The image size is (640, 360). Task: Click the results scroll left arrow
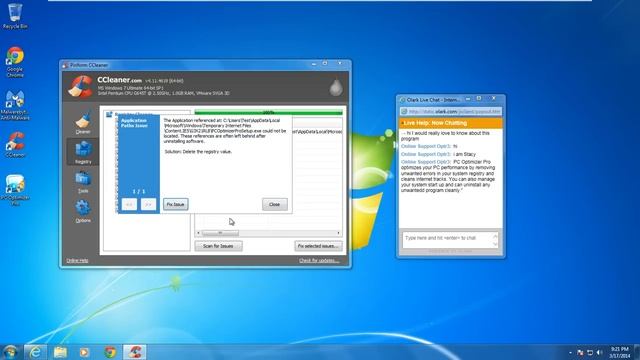click(x=198, y=233)
